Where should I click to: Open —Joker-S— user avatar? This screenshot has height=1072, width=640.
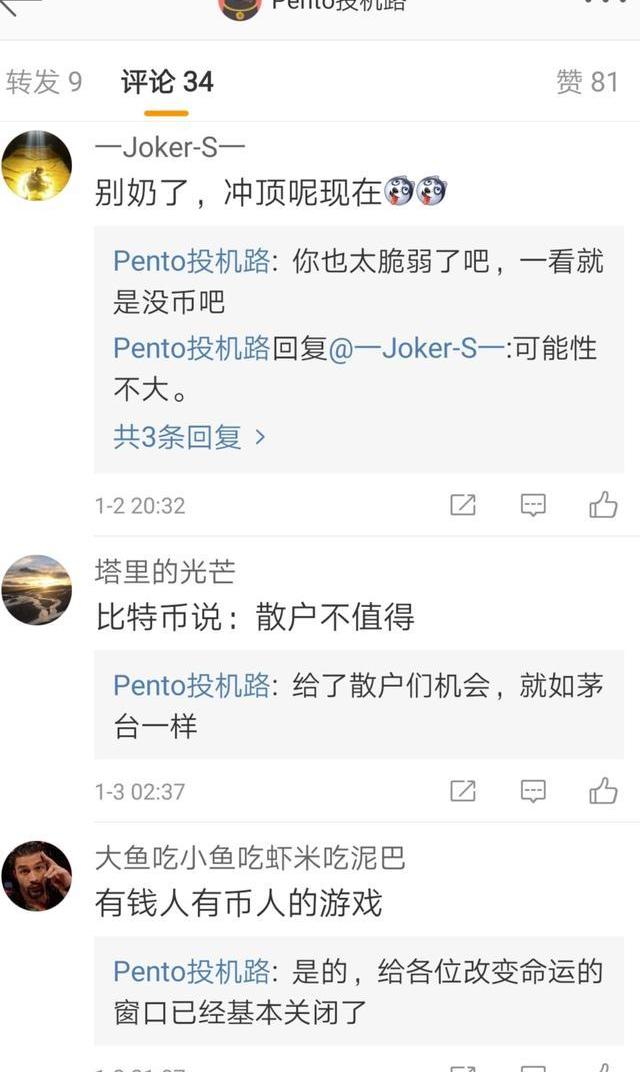click(x=37, y=166)
